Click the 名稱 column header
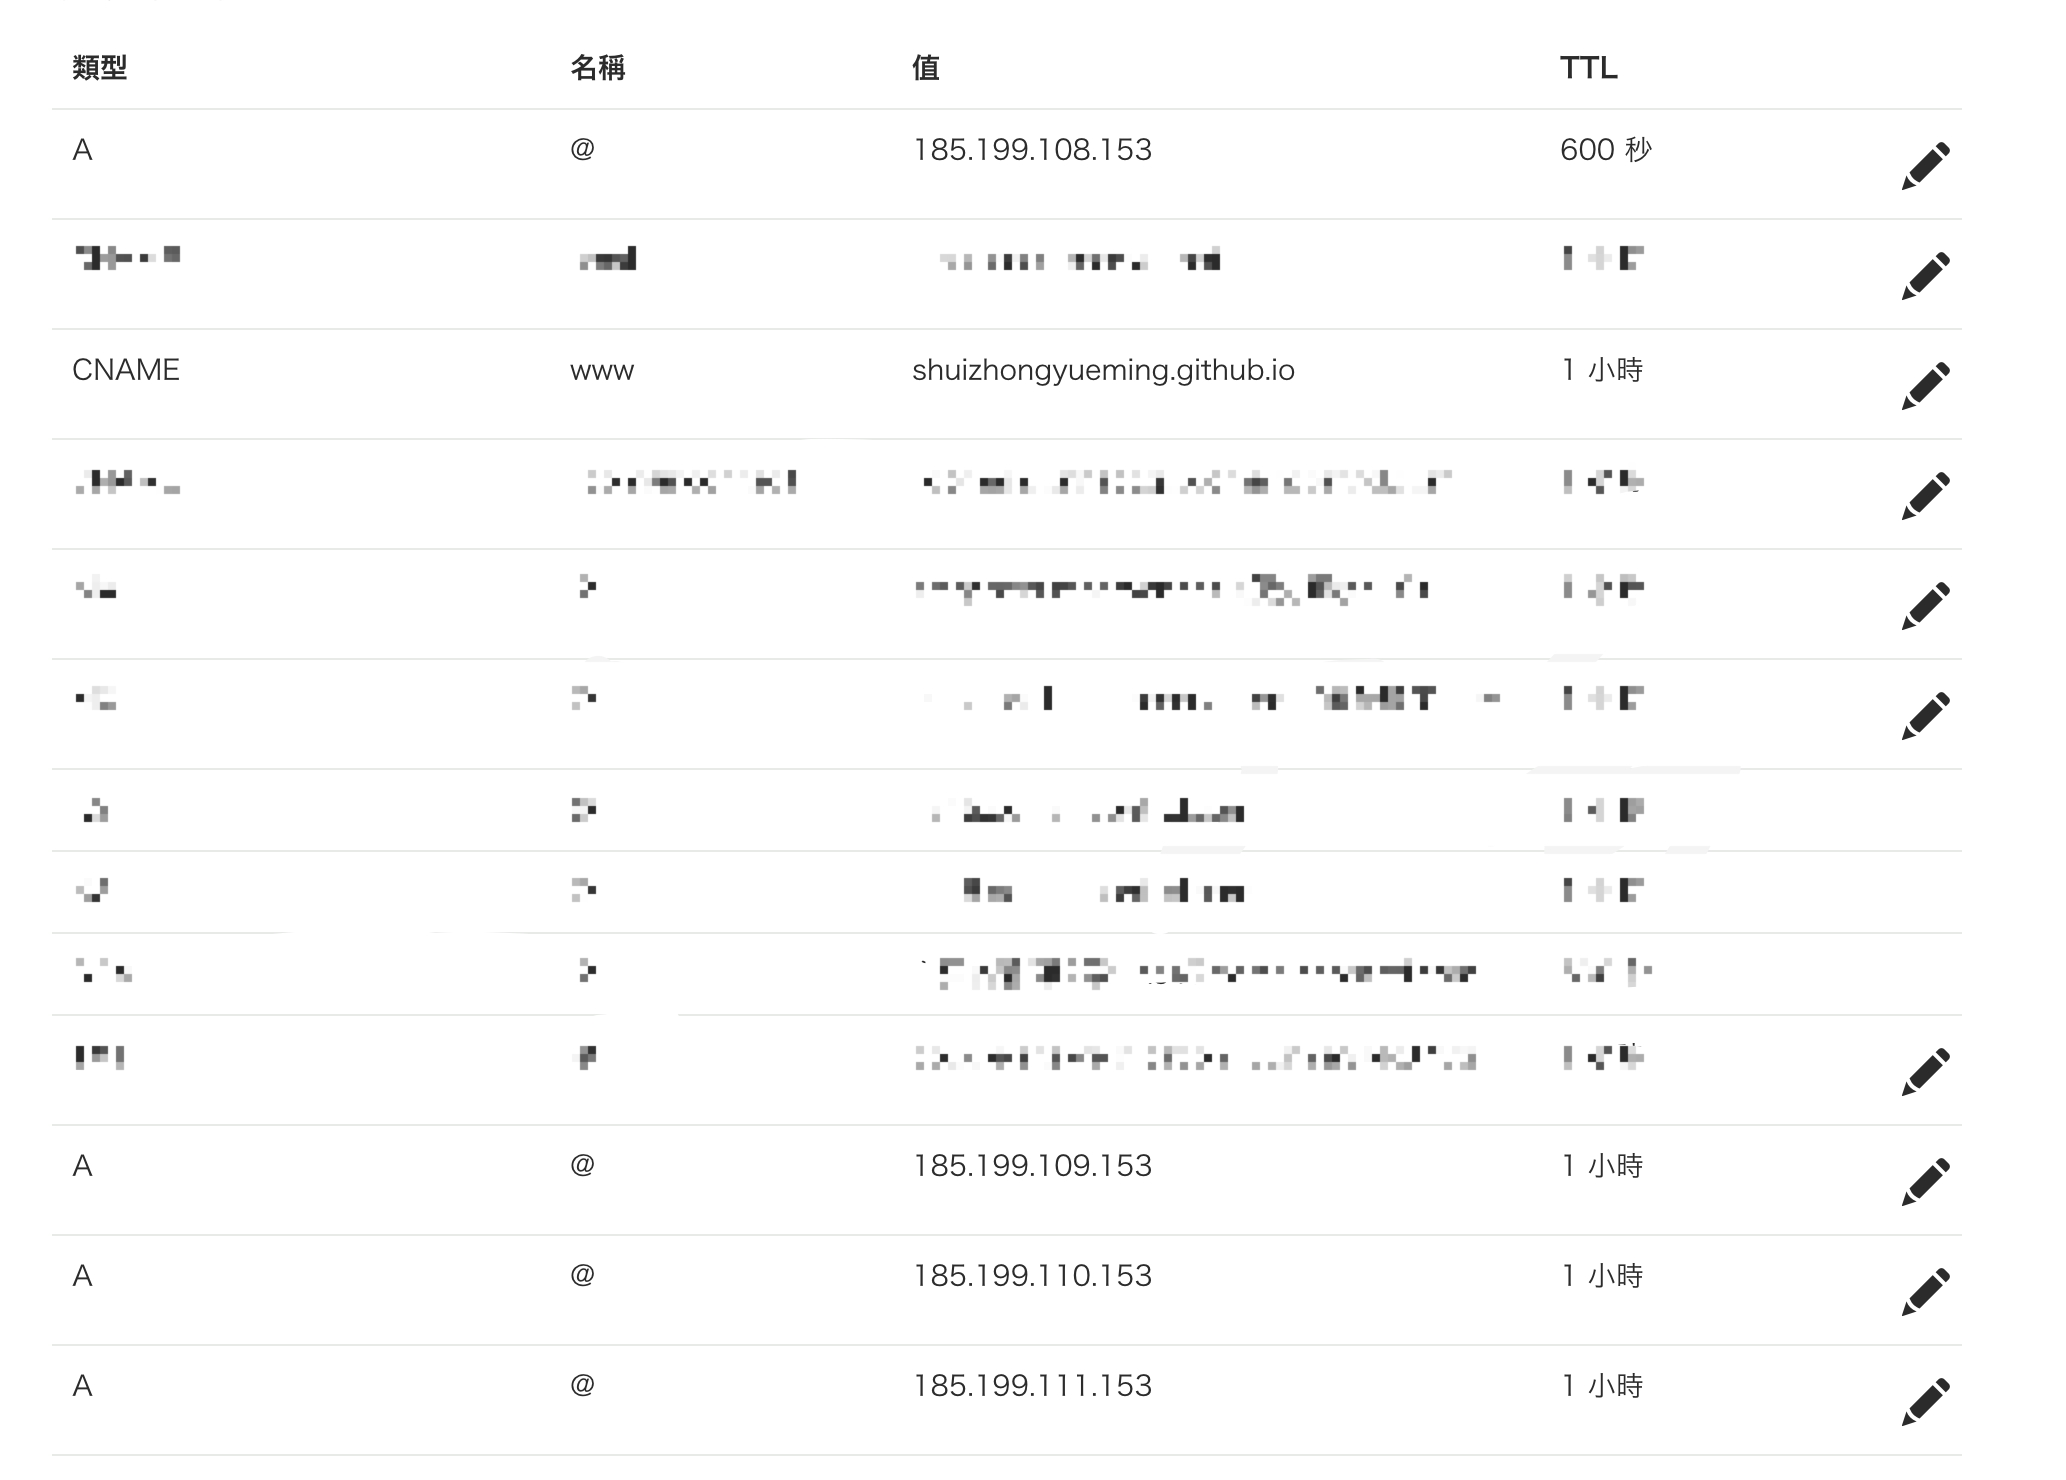Viewport: 2066px width, 1480px height. (598, 68)
